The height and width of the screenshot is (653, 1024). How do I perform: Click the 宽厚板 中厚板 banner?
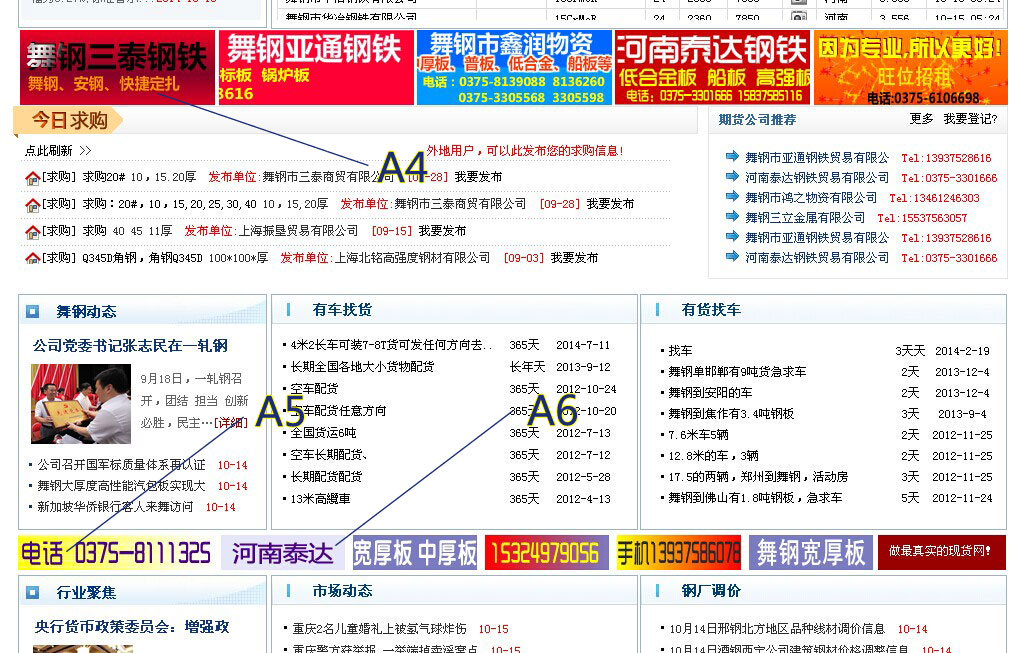tap(415, 553)
